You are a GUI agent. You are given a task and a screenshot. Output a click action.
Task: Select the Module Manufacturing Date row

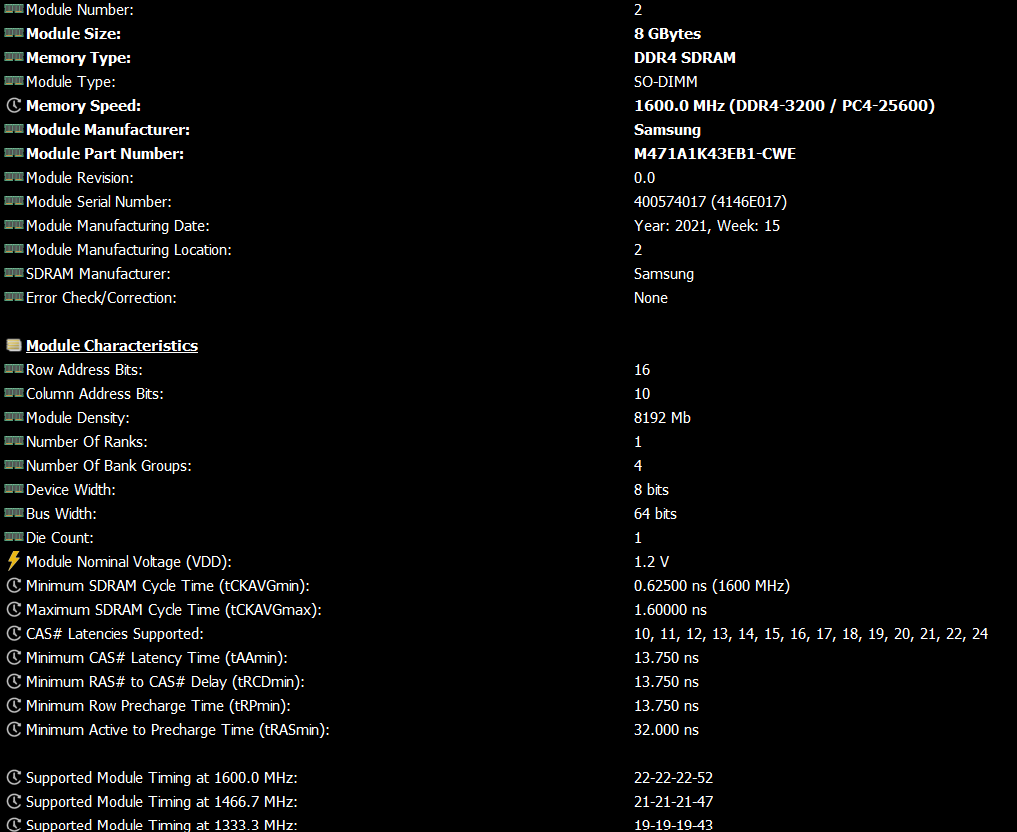[508, 226]
